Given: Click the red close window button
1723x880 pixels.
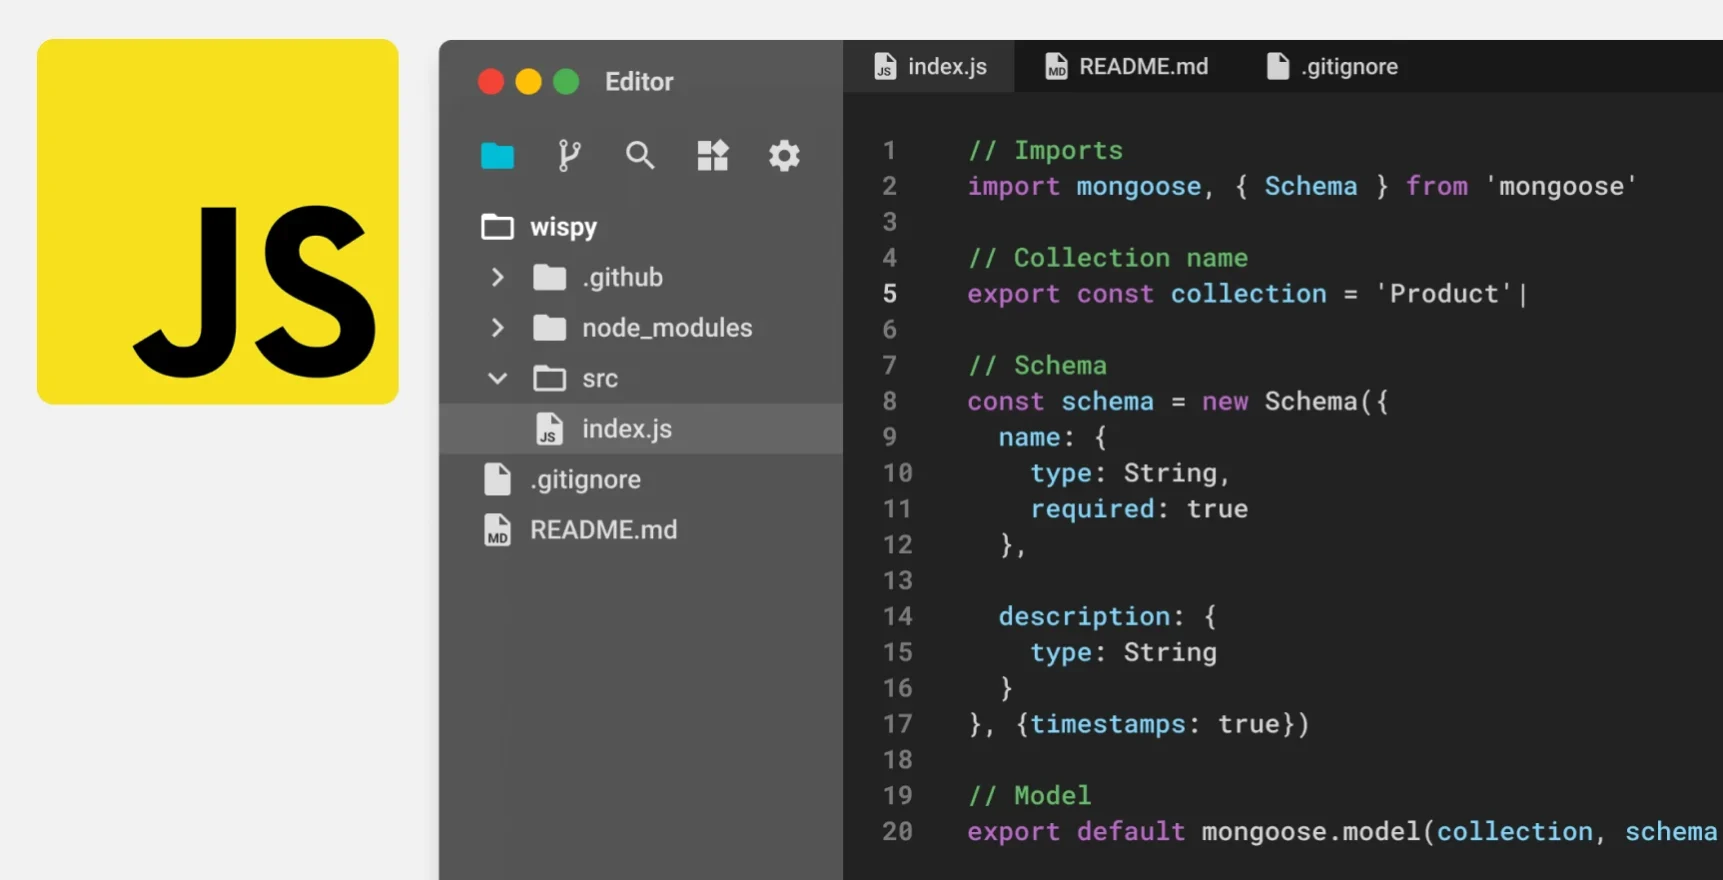Looking at the screenshot, I should 491,82.
